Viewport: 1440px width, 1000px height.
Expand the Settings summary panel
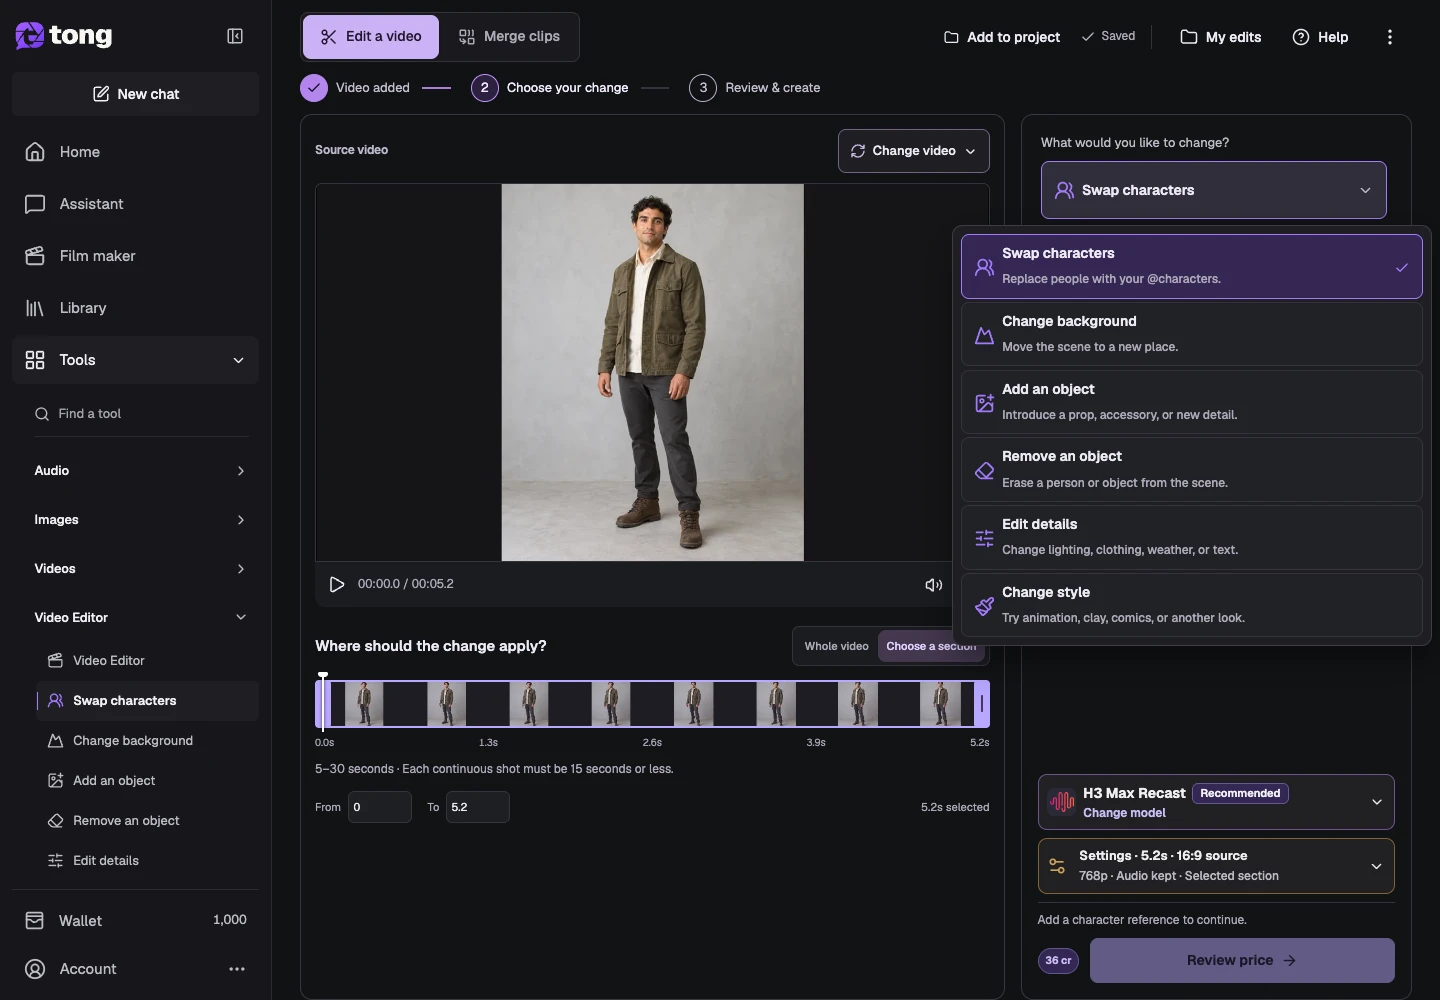pos(1216,866)
